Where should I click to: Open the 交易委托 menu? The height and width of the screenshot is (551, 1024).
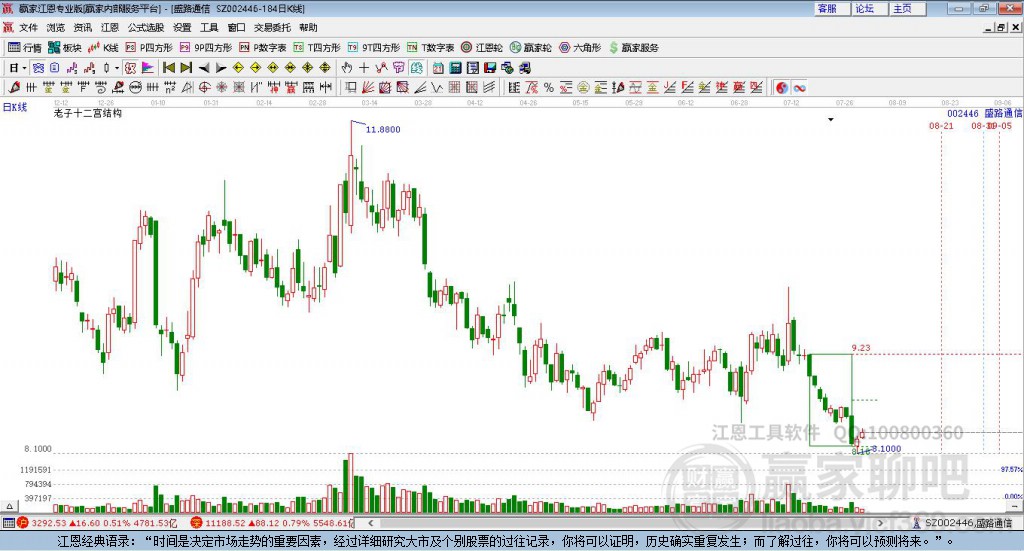pyautogui.click(x=272, y=27)
